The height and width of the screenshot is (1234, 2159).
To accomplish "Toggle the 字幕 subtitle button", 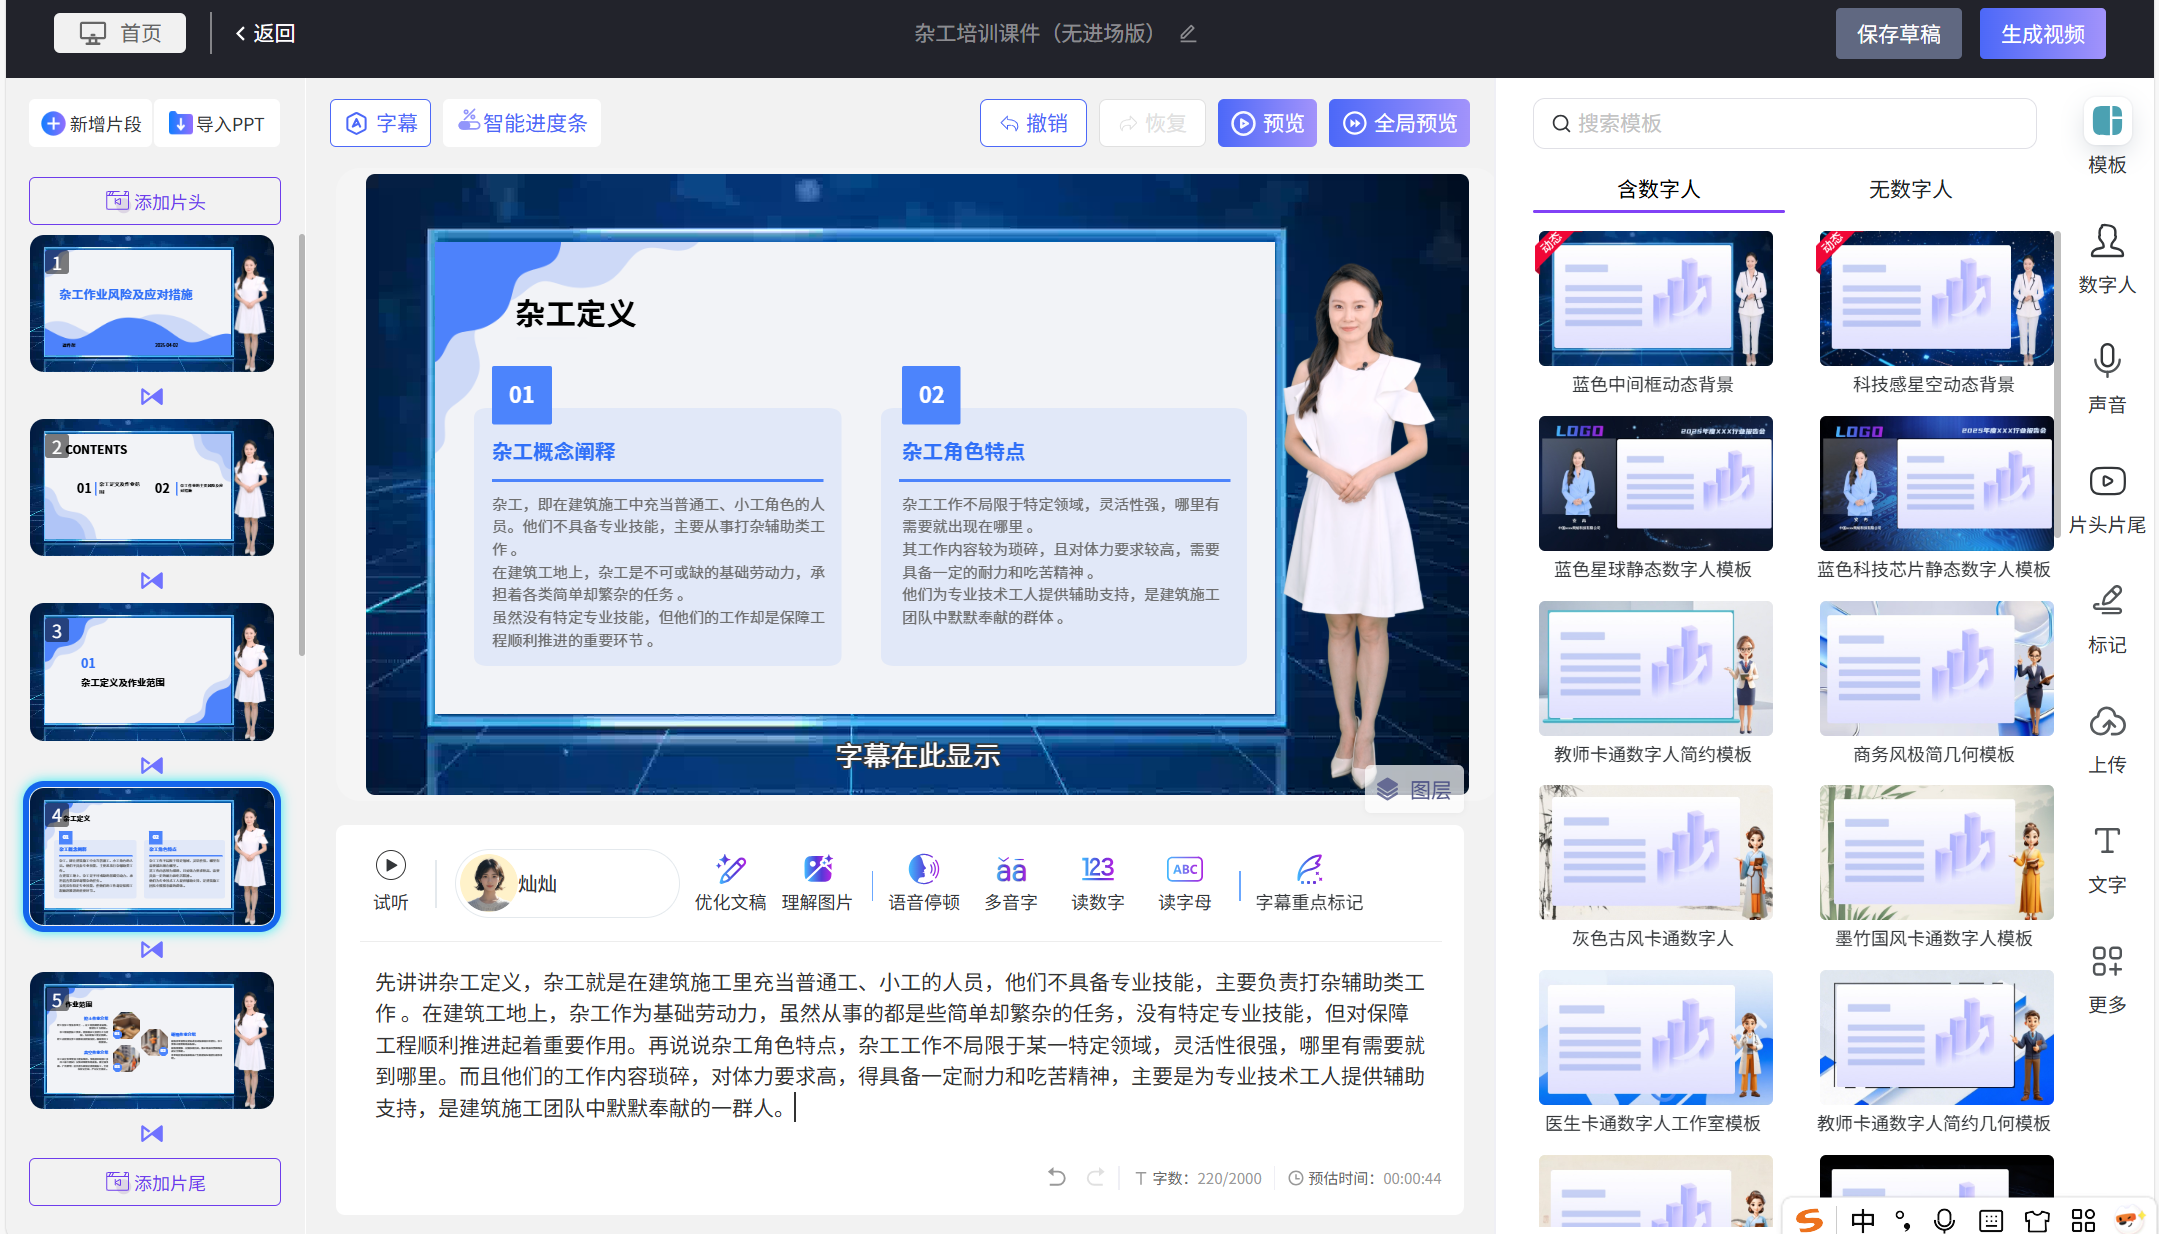I will pos(381,123).
